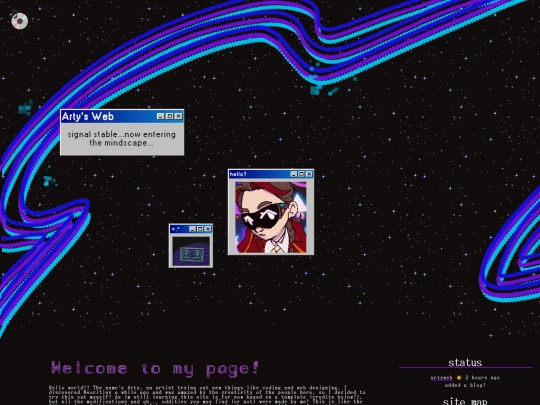This screenshot has width=540, height=405.
Task: Click the yellow star icon in status
Action: pyautogui.click(x=459, y=378)
